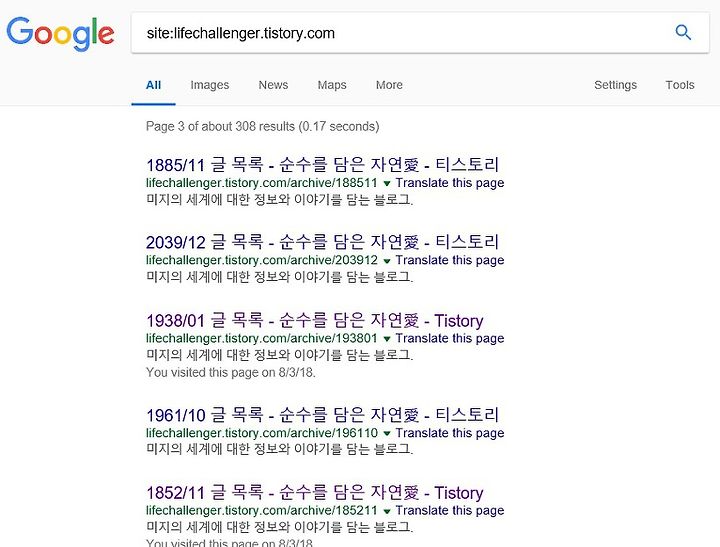The width and height of the screenshot is (720, 547).
Task: Open the 1852/11 result title link
Action: [x=315, y=492]
